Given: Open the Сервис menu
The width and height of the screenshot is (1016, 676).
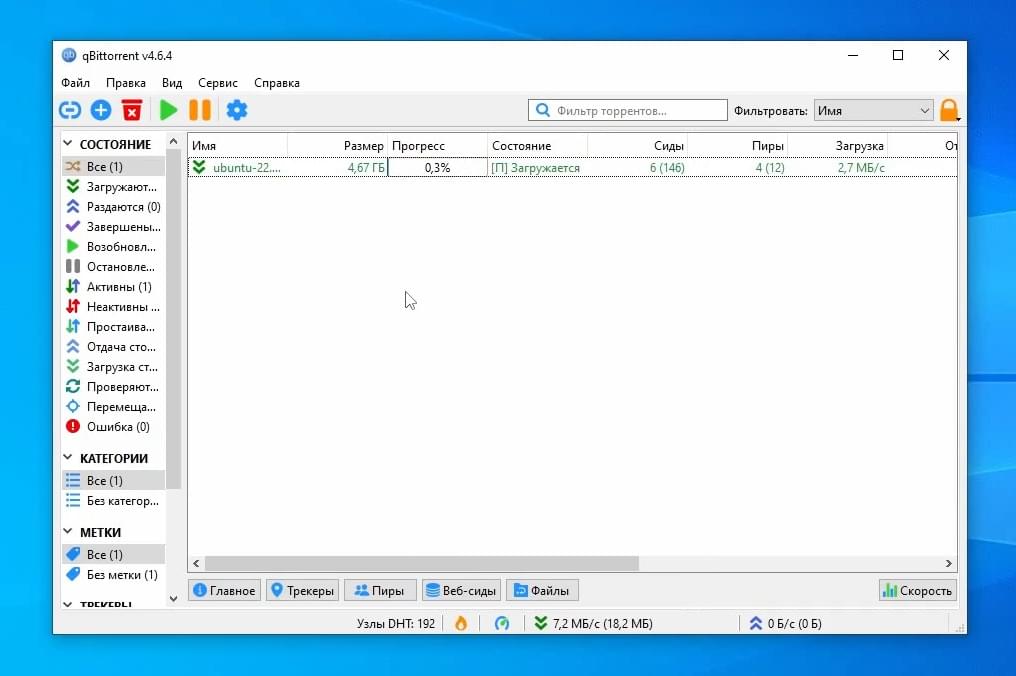Looking at the screenshot, I should pyautogui.click(x=218, y=83).
